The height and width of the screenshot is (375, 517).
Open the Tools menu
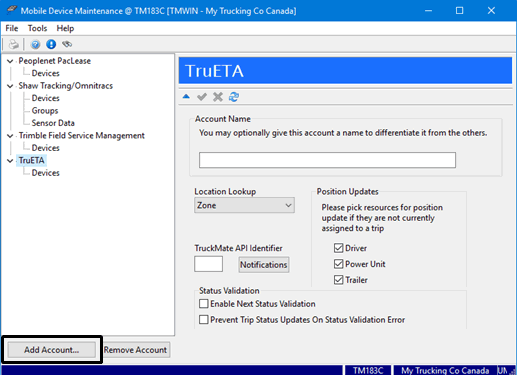point(37,28)
